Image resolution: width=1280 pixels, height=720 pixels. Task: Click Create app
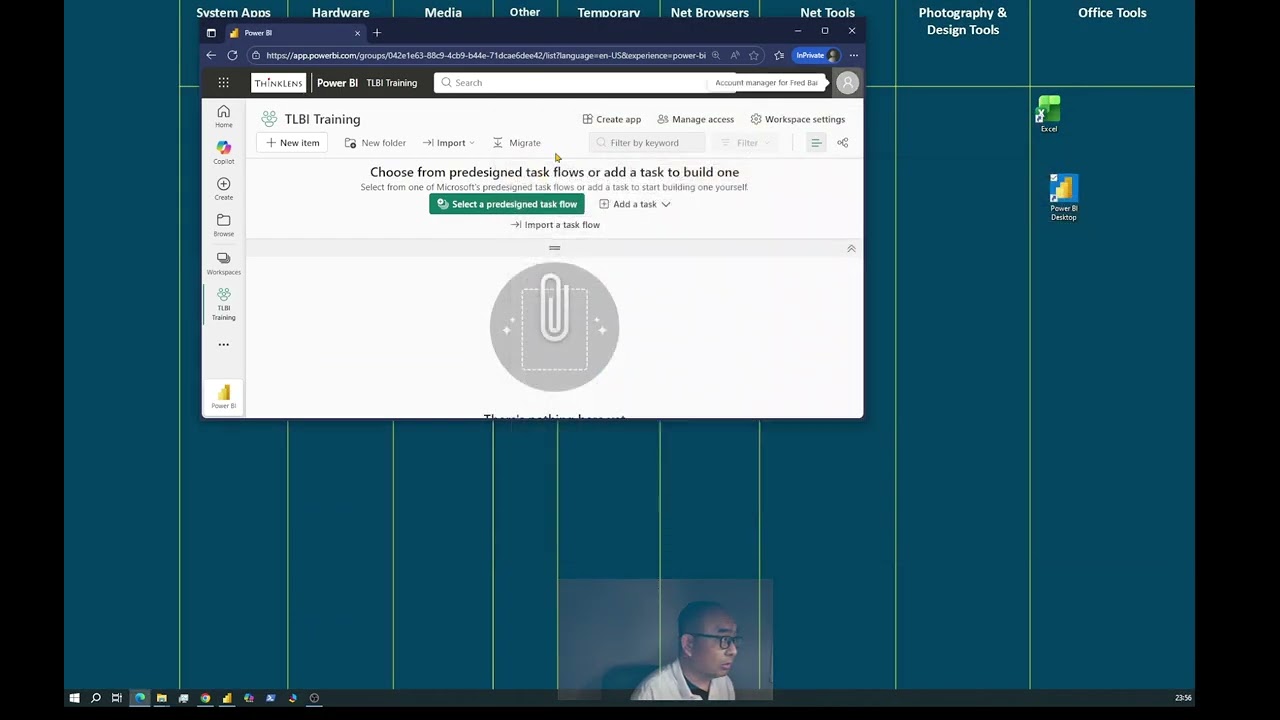click(x=611, y=119)
